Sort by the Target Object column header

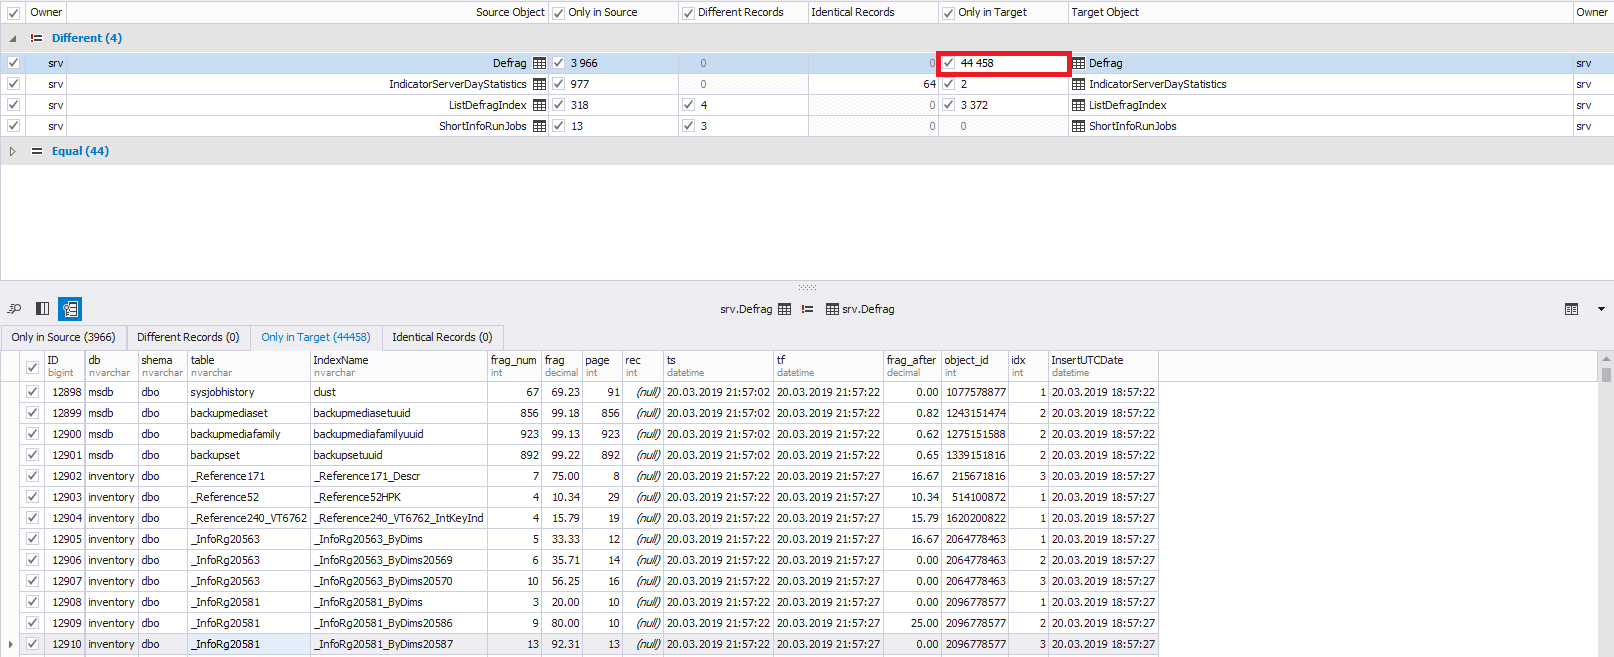tap(1320, 12)
